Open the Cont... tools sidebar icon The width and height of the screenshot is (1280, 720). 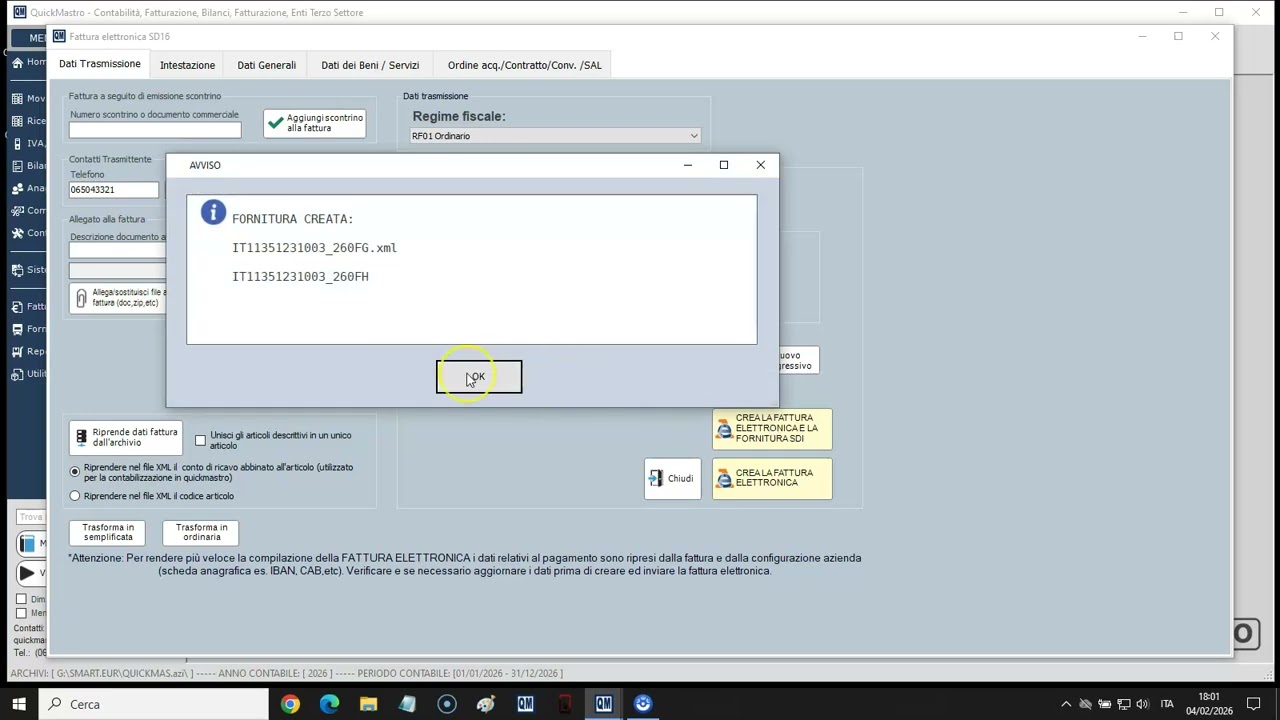[18, 233]
